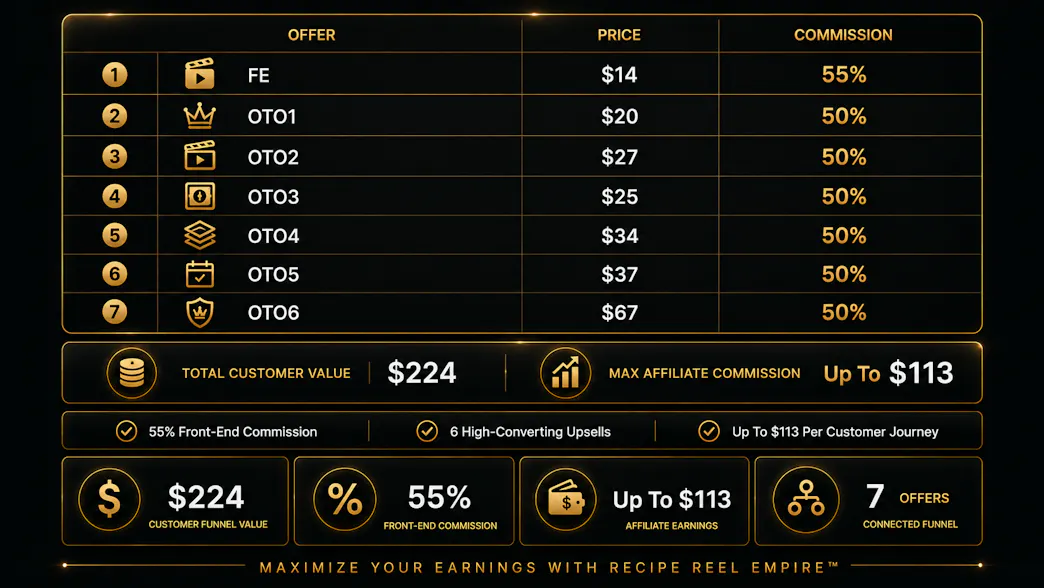Click the $67 price for OTO6
This screenshot has height=588, width=1044.
[x=619, y=313]
